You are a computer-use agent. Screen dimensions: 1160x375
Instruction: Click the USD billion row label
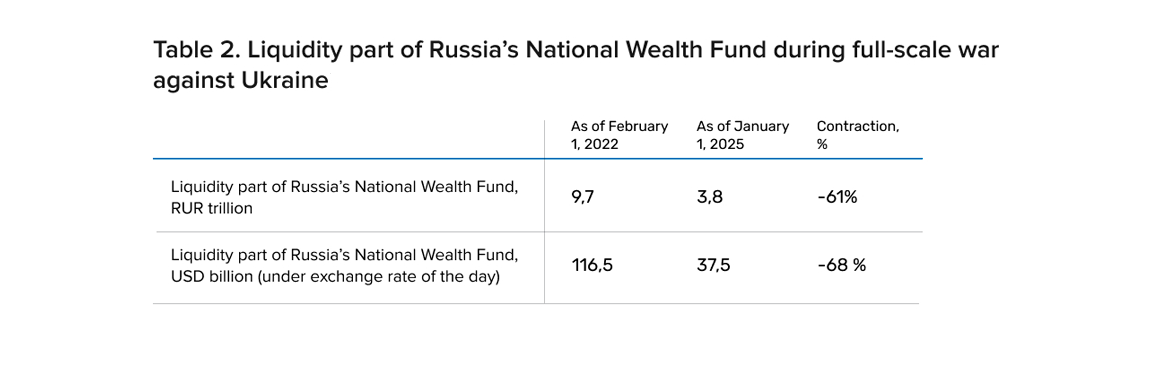(x=345, y=267)
